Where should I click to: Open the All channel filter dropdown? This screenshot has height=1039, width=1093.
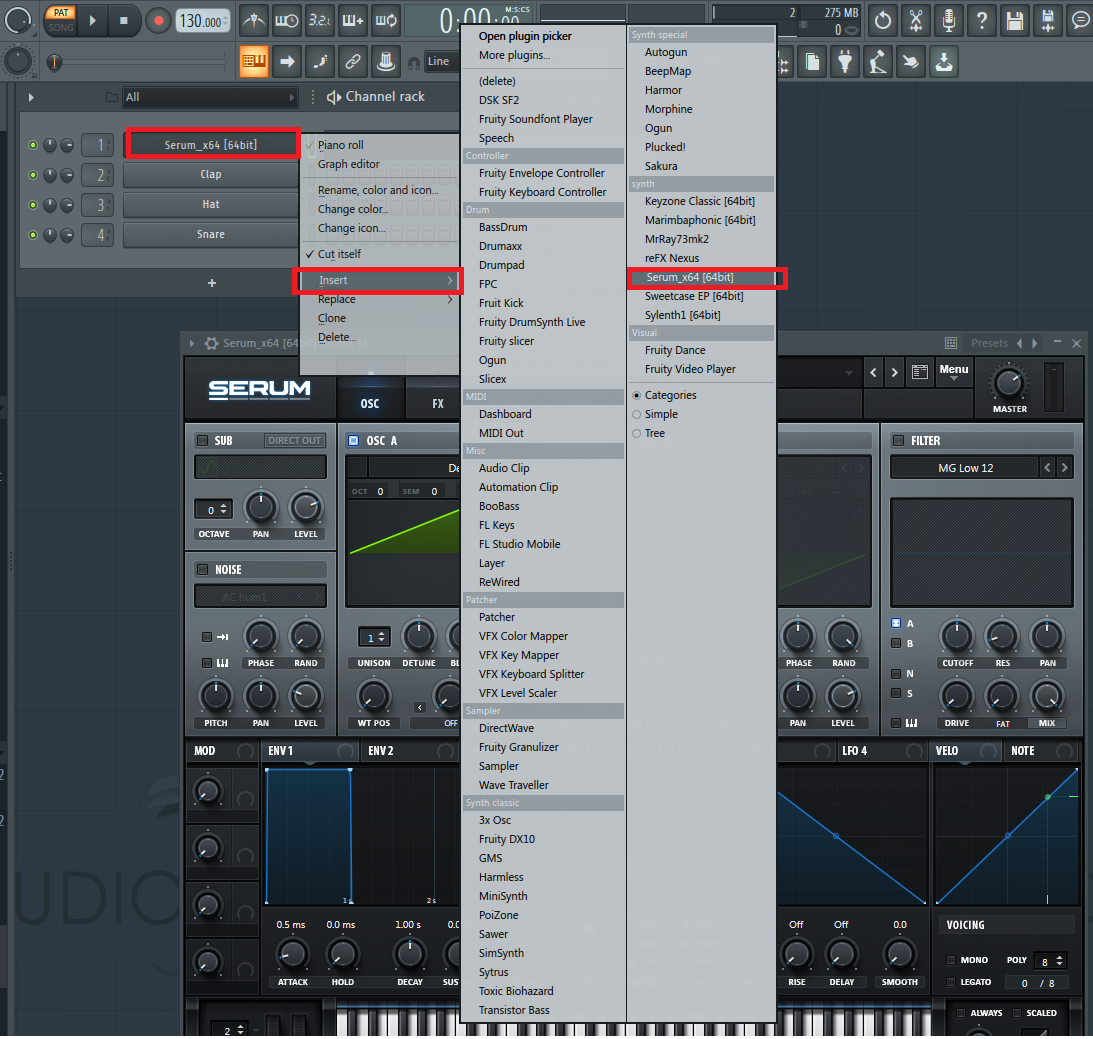tap(210, 98)
